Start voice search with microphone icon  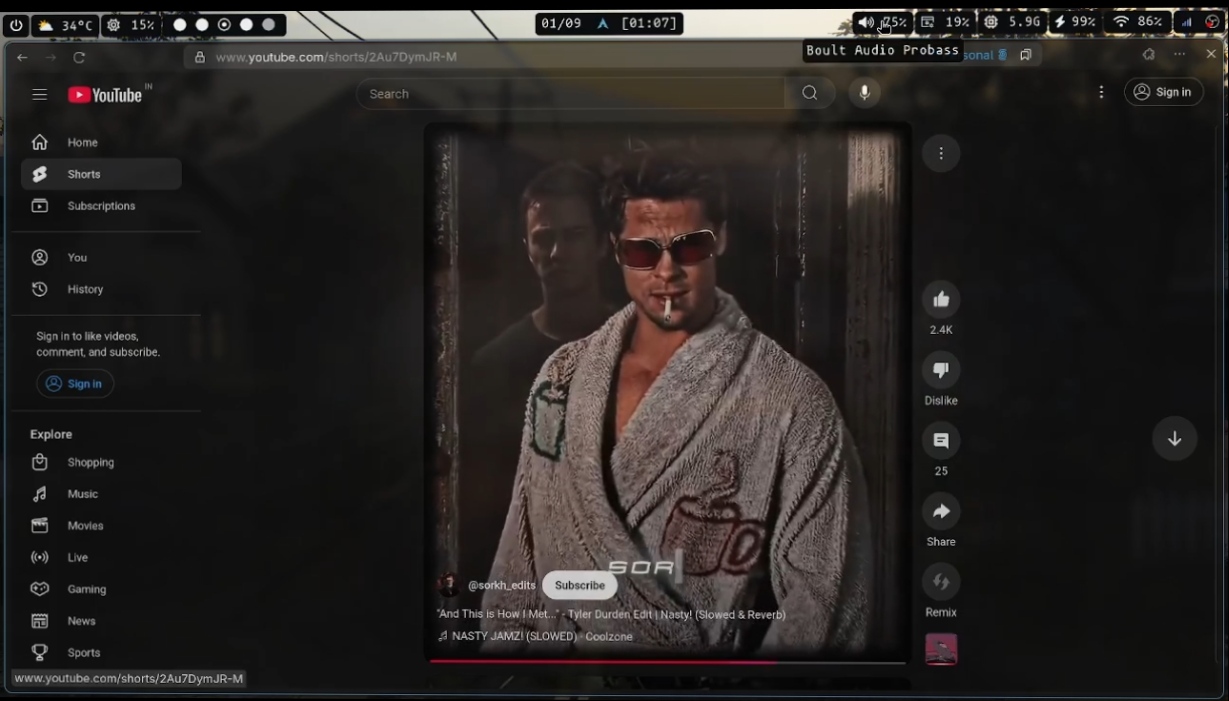click(865, 93)
